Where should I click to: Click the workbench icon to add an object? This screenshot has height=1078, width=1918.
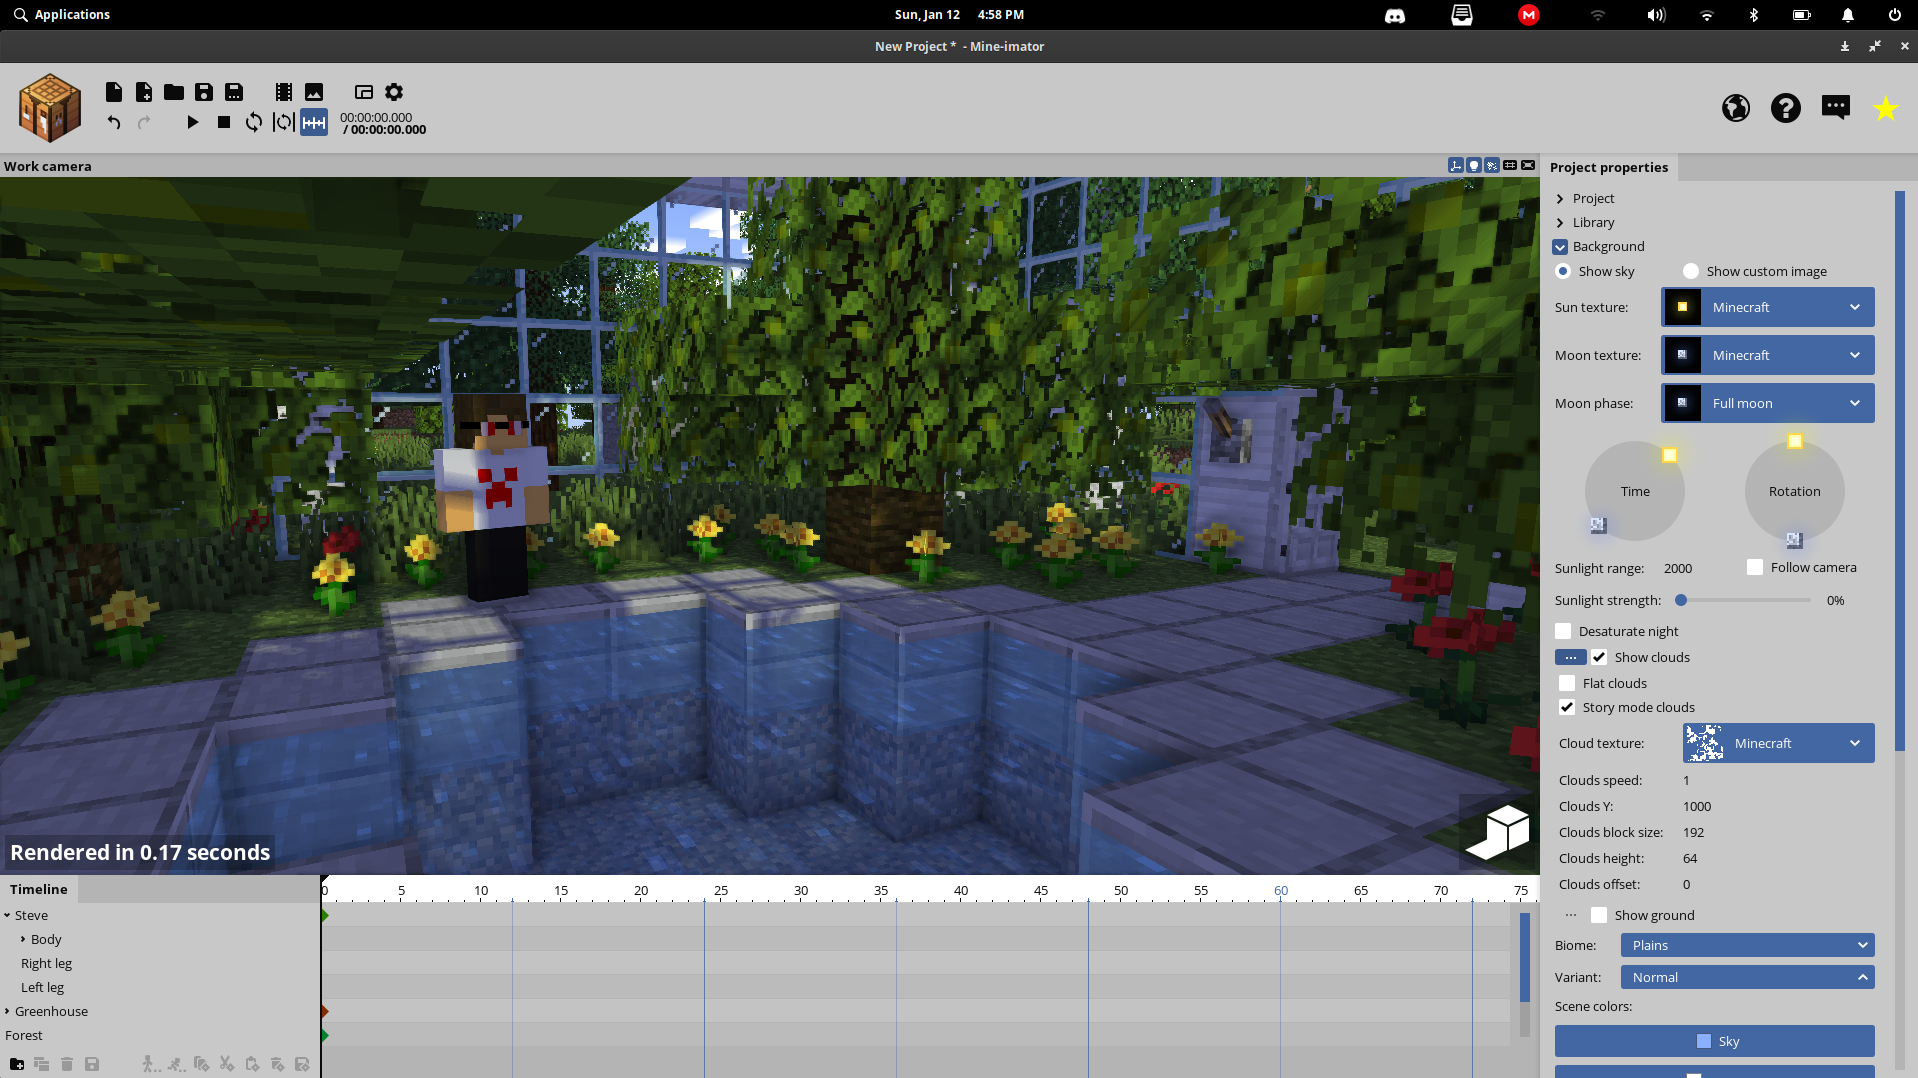50,107
